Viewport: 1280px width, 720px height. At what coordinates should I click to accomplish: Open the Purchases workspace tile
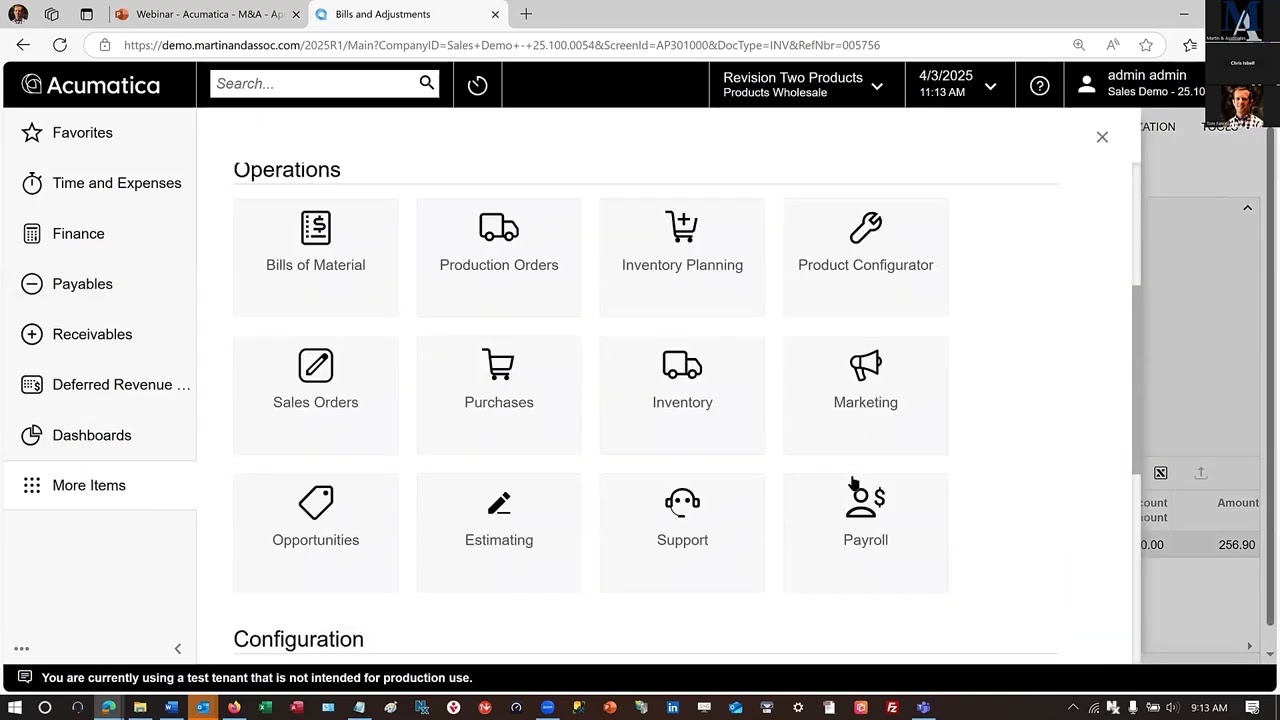[x=499, y=395]
